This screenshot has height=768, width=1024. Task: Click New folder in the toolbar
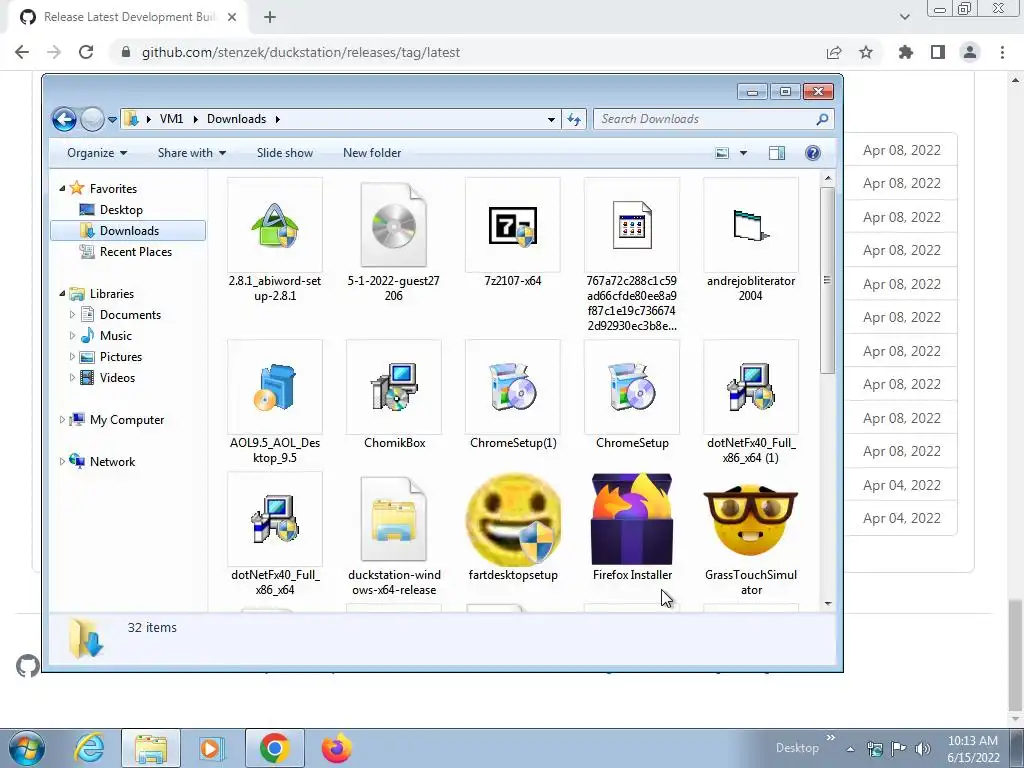point(372,153)
